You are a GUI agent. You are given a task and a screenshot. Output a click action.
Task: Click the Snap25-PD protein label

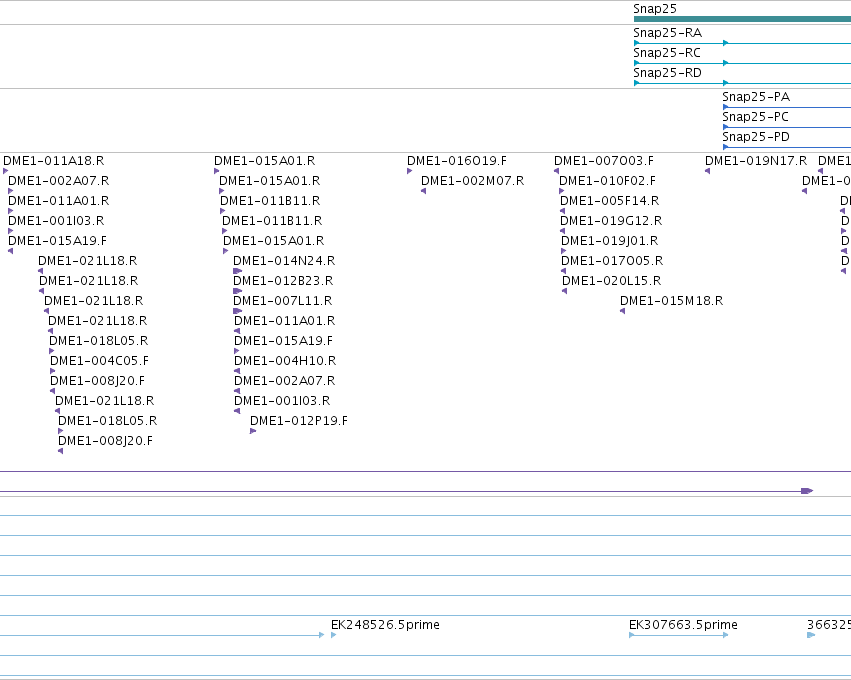[755, 137]
